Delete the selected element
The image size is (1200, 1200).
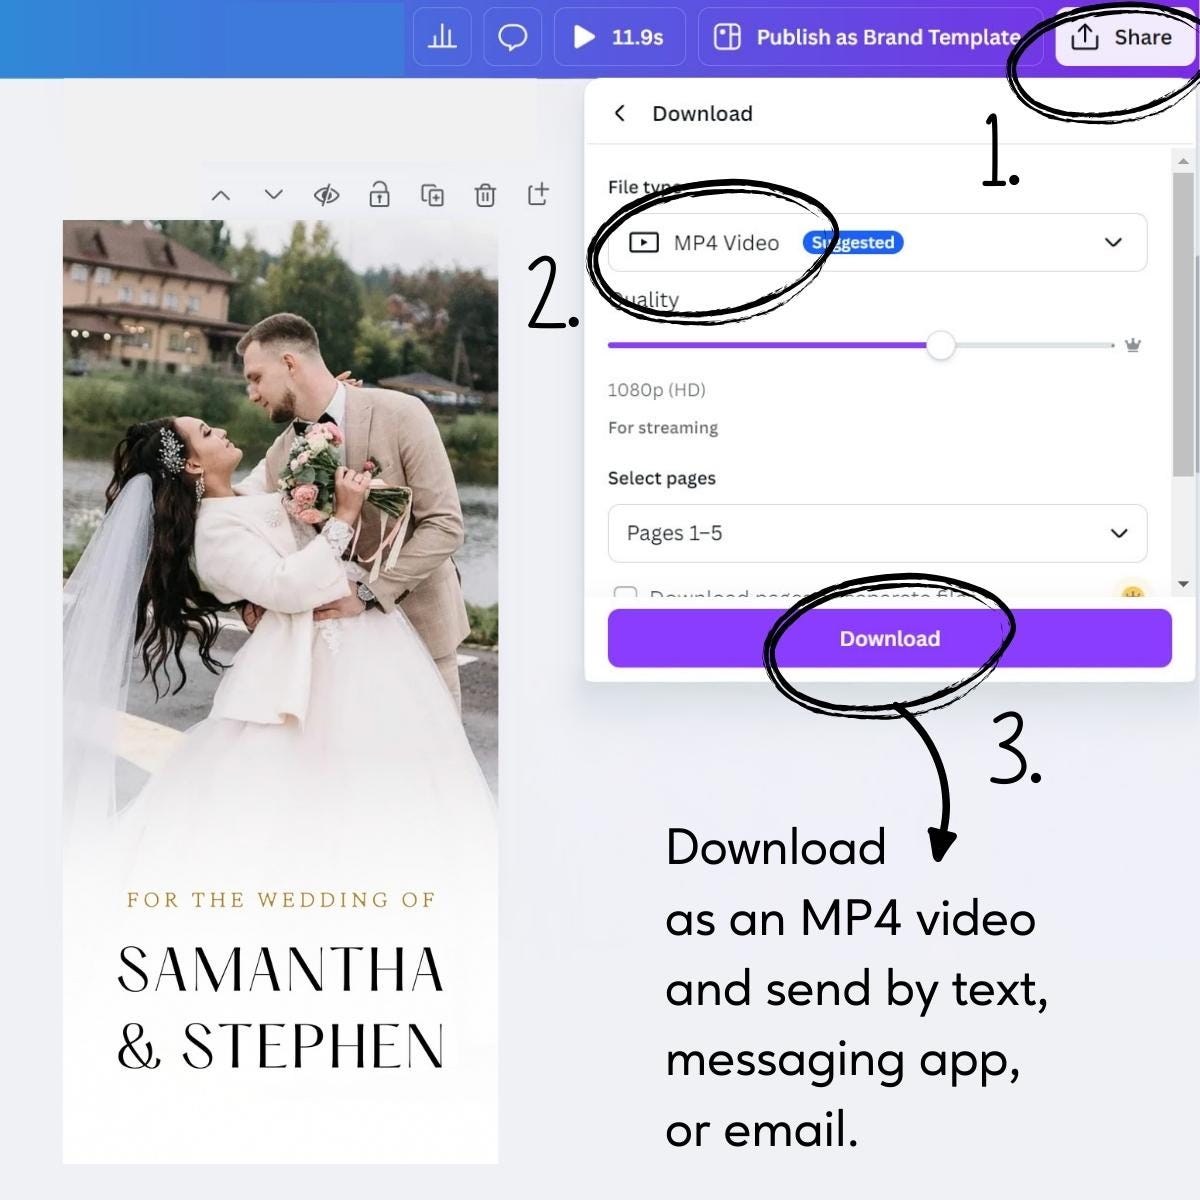487,195
